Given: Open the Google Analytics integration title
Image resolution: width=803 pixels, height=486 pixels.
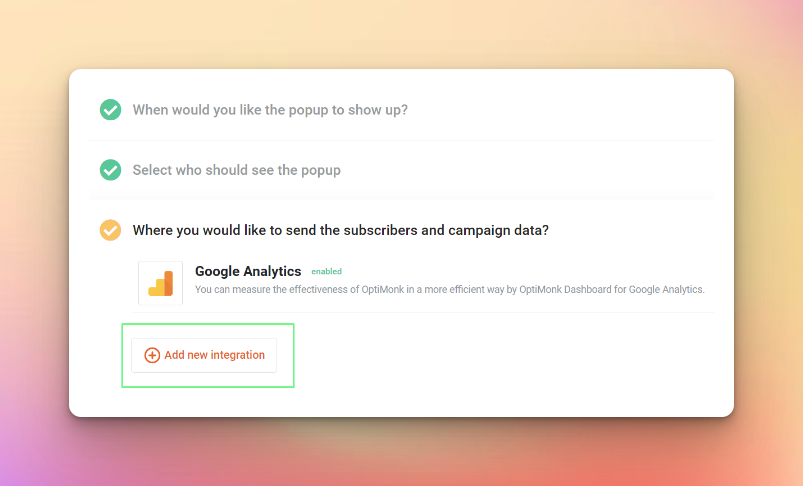Looking at the screenshot, I should 248,271.
